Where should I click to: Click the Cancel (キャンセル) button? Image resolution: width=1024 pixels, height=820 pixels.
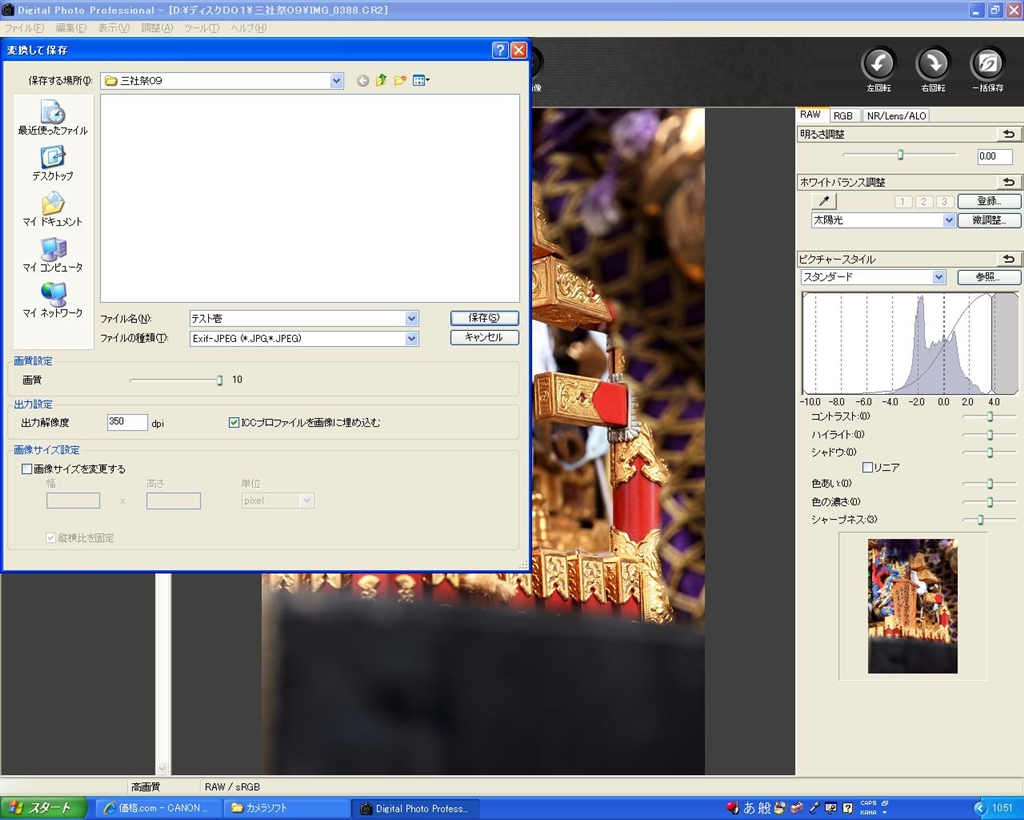484,338
